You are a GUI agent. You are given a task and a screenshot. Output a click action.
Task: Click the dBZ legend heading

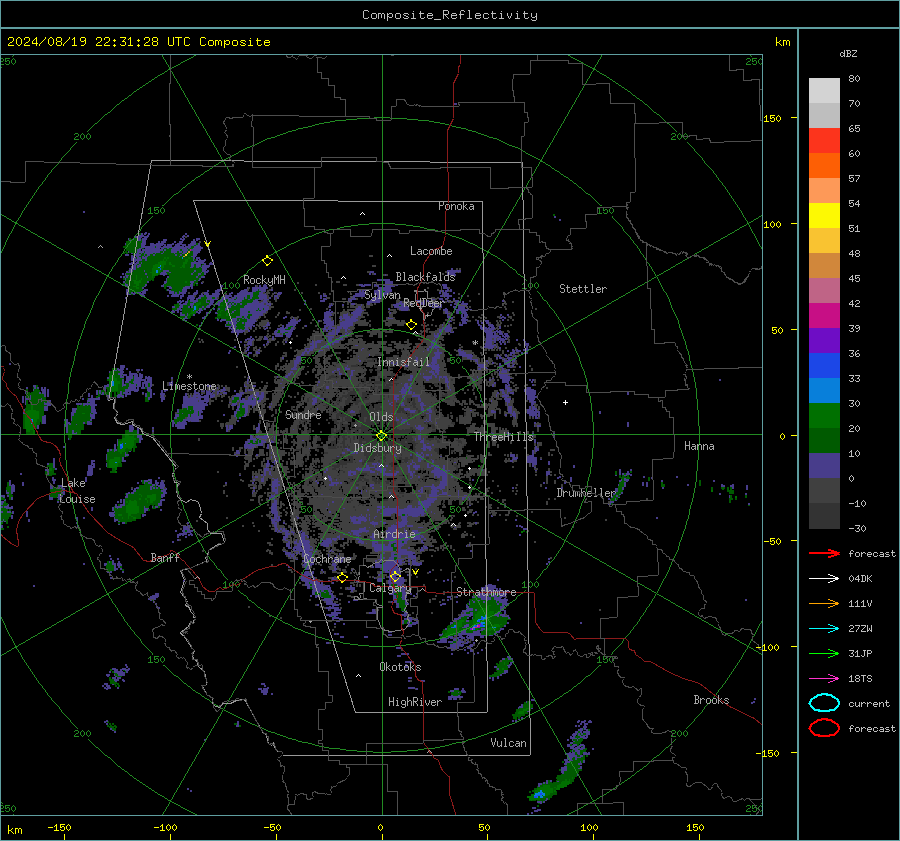click(x=848, y=53)
